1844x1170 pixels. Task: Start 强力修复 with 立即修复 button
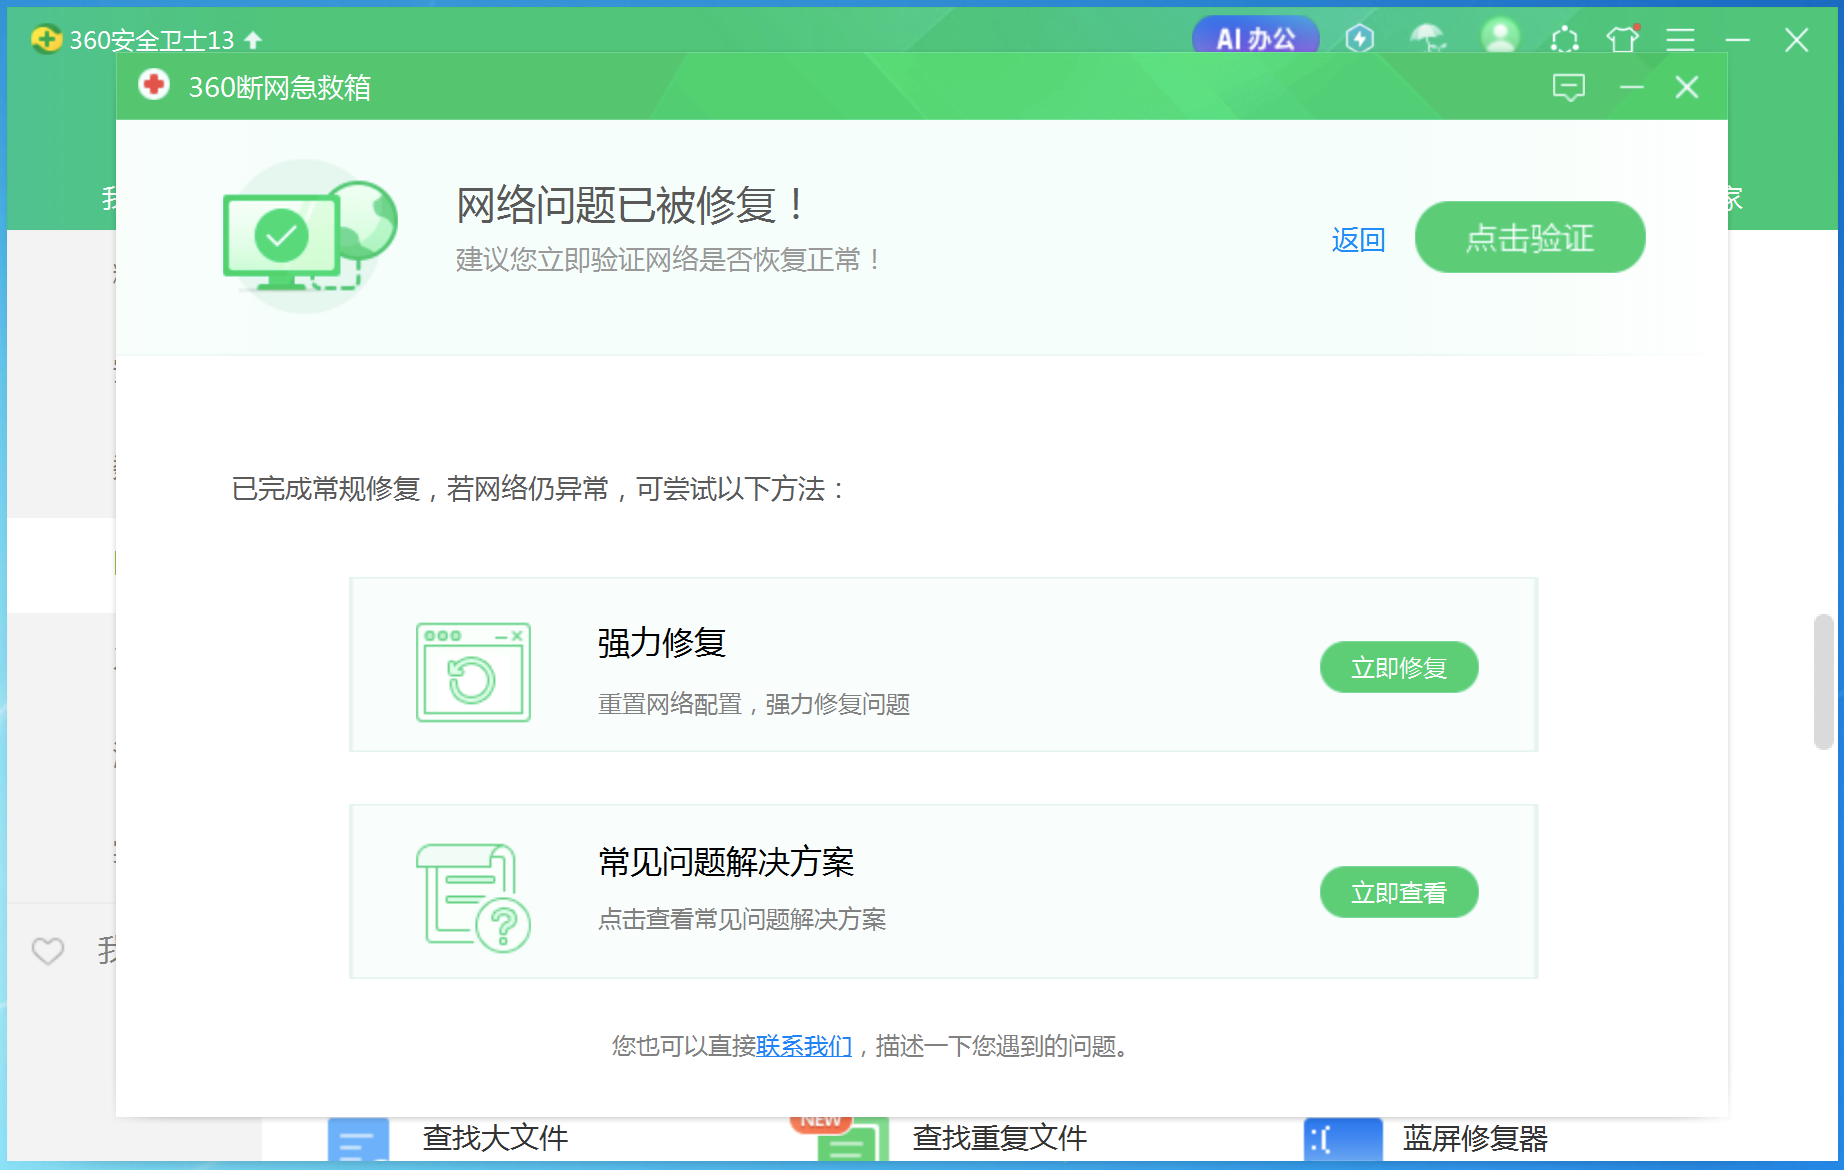(x=1399, y=667)
